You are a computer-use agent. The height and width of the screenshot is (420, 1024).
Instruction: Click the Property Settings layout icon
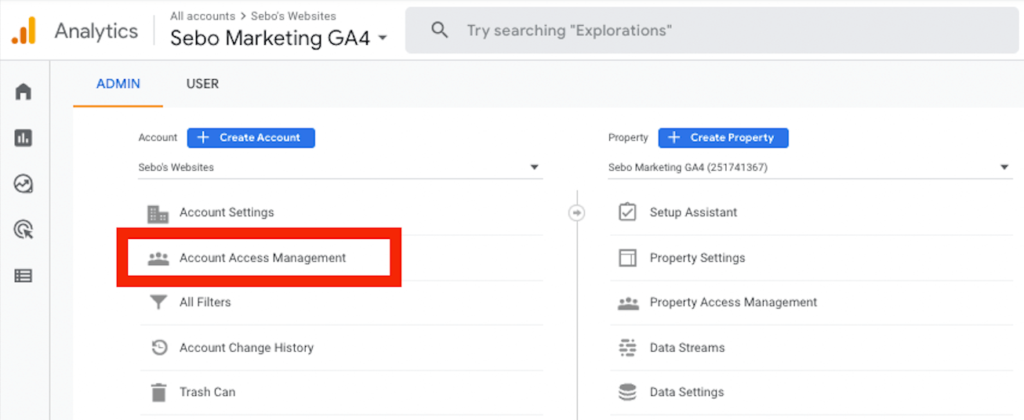coord(627,258)
